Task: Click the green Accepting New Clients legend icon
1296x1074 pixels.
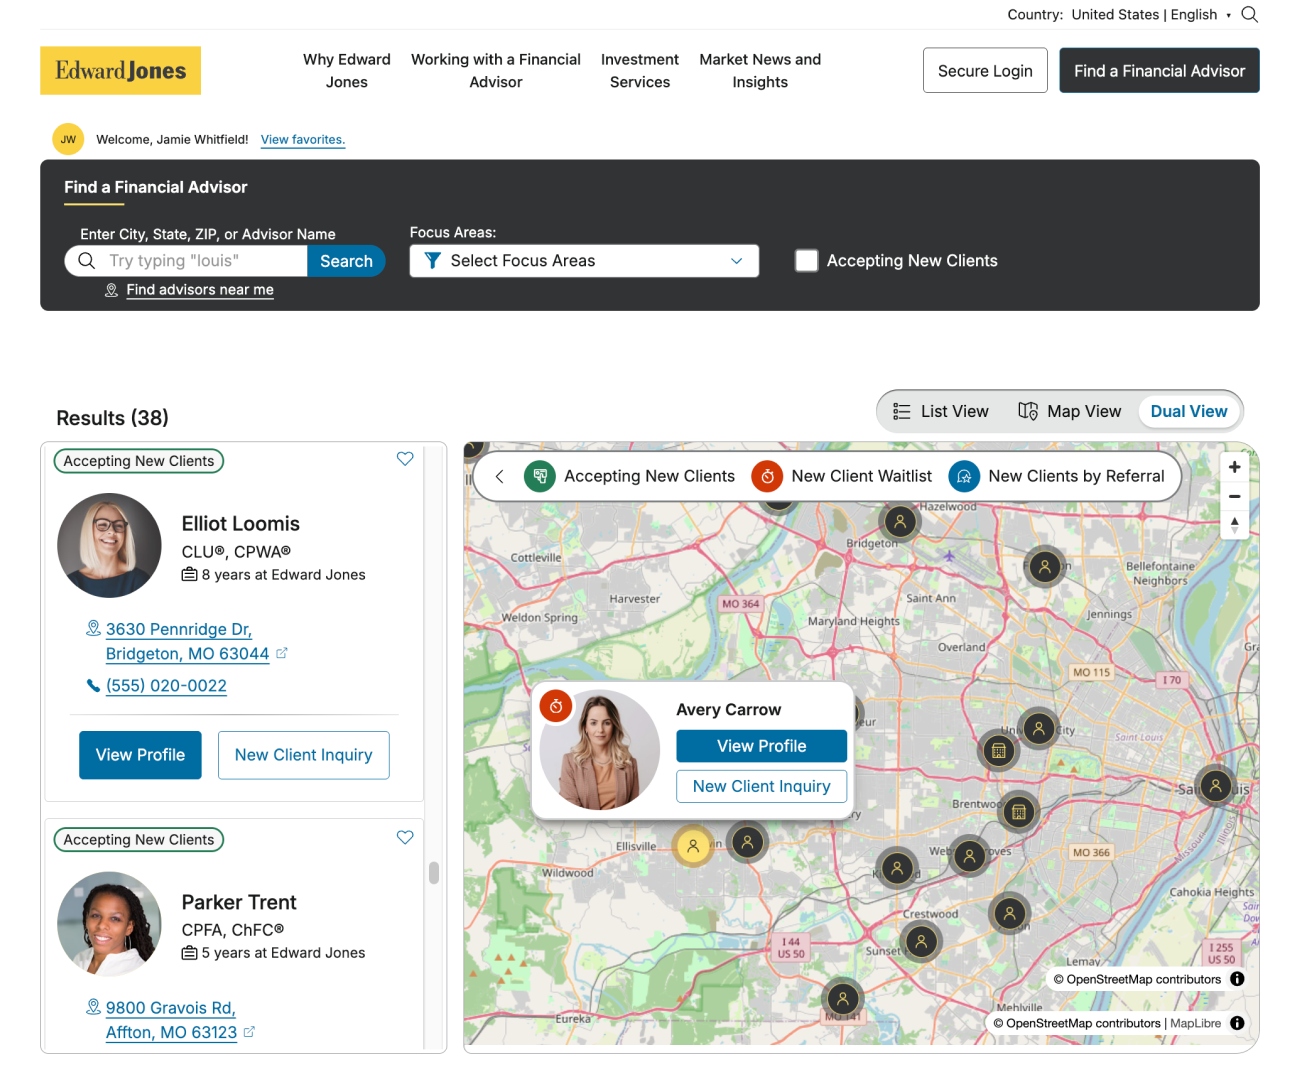Action: [540, 477]
